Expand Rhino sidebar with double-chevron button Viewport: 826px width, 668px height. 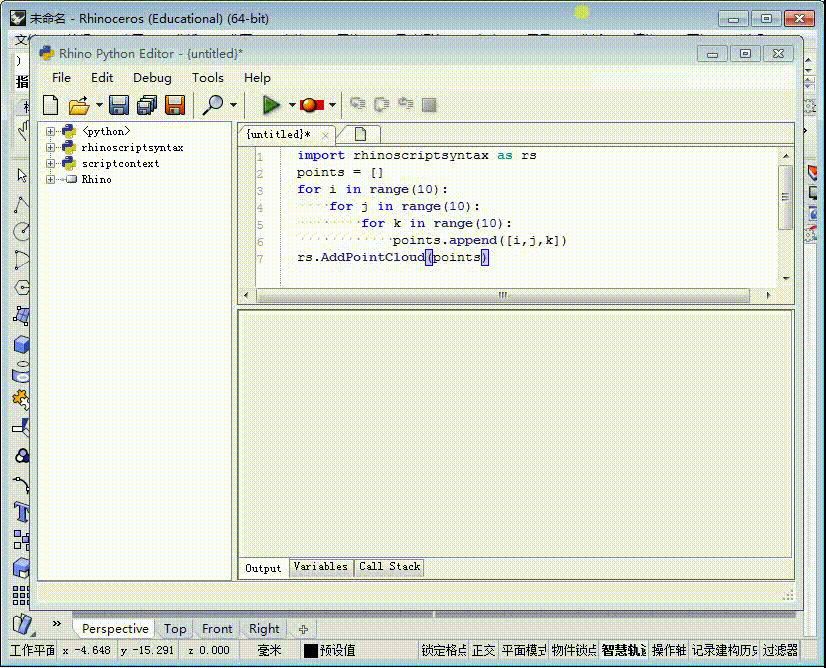[x=57, y=624]
